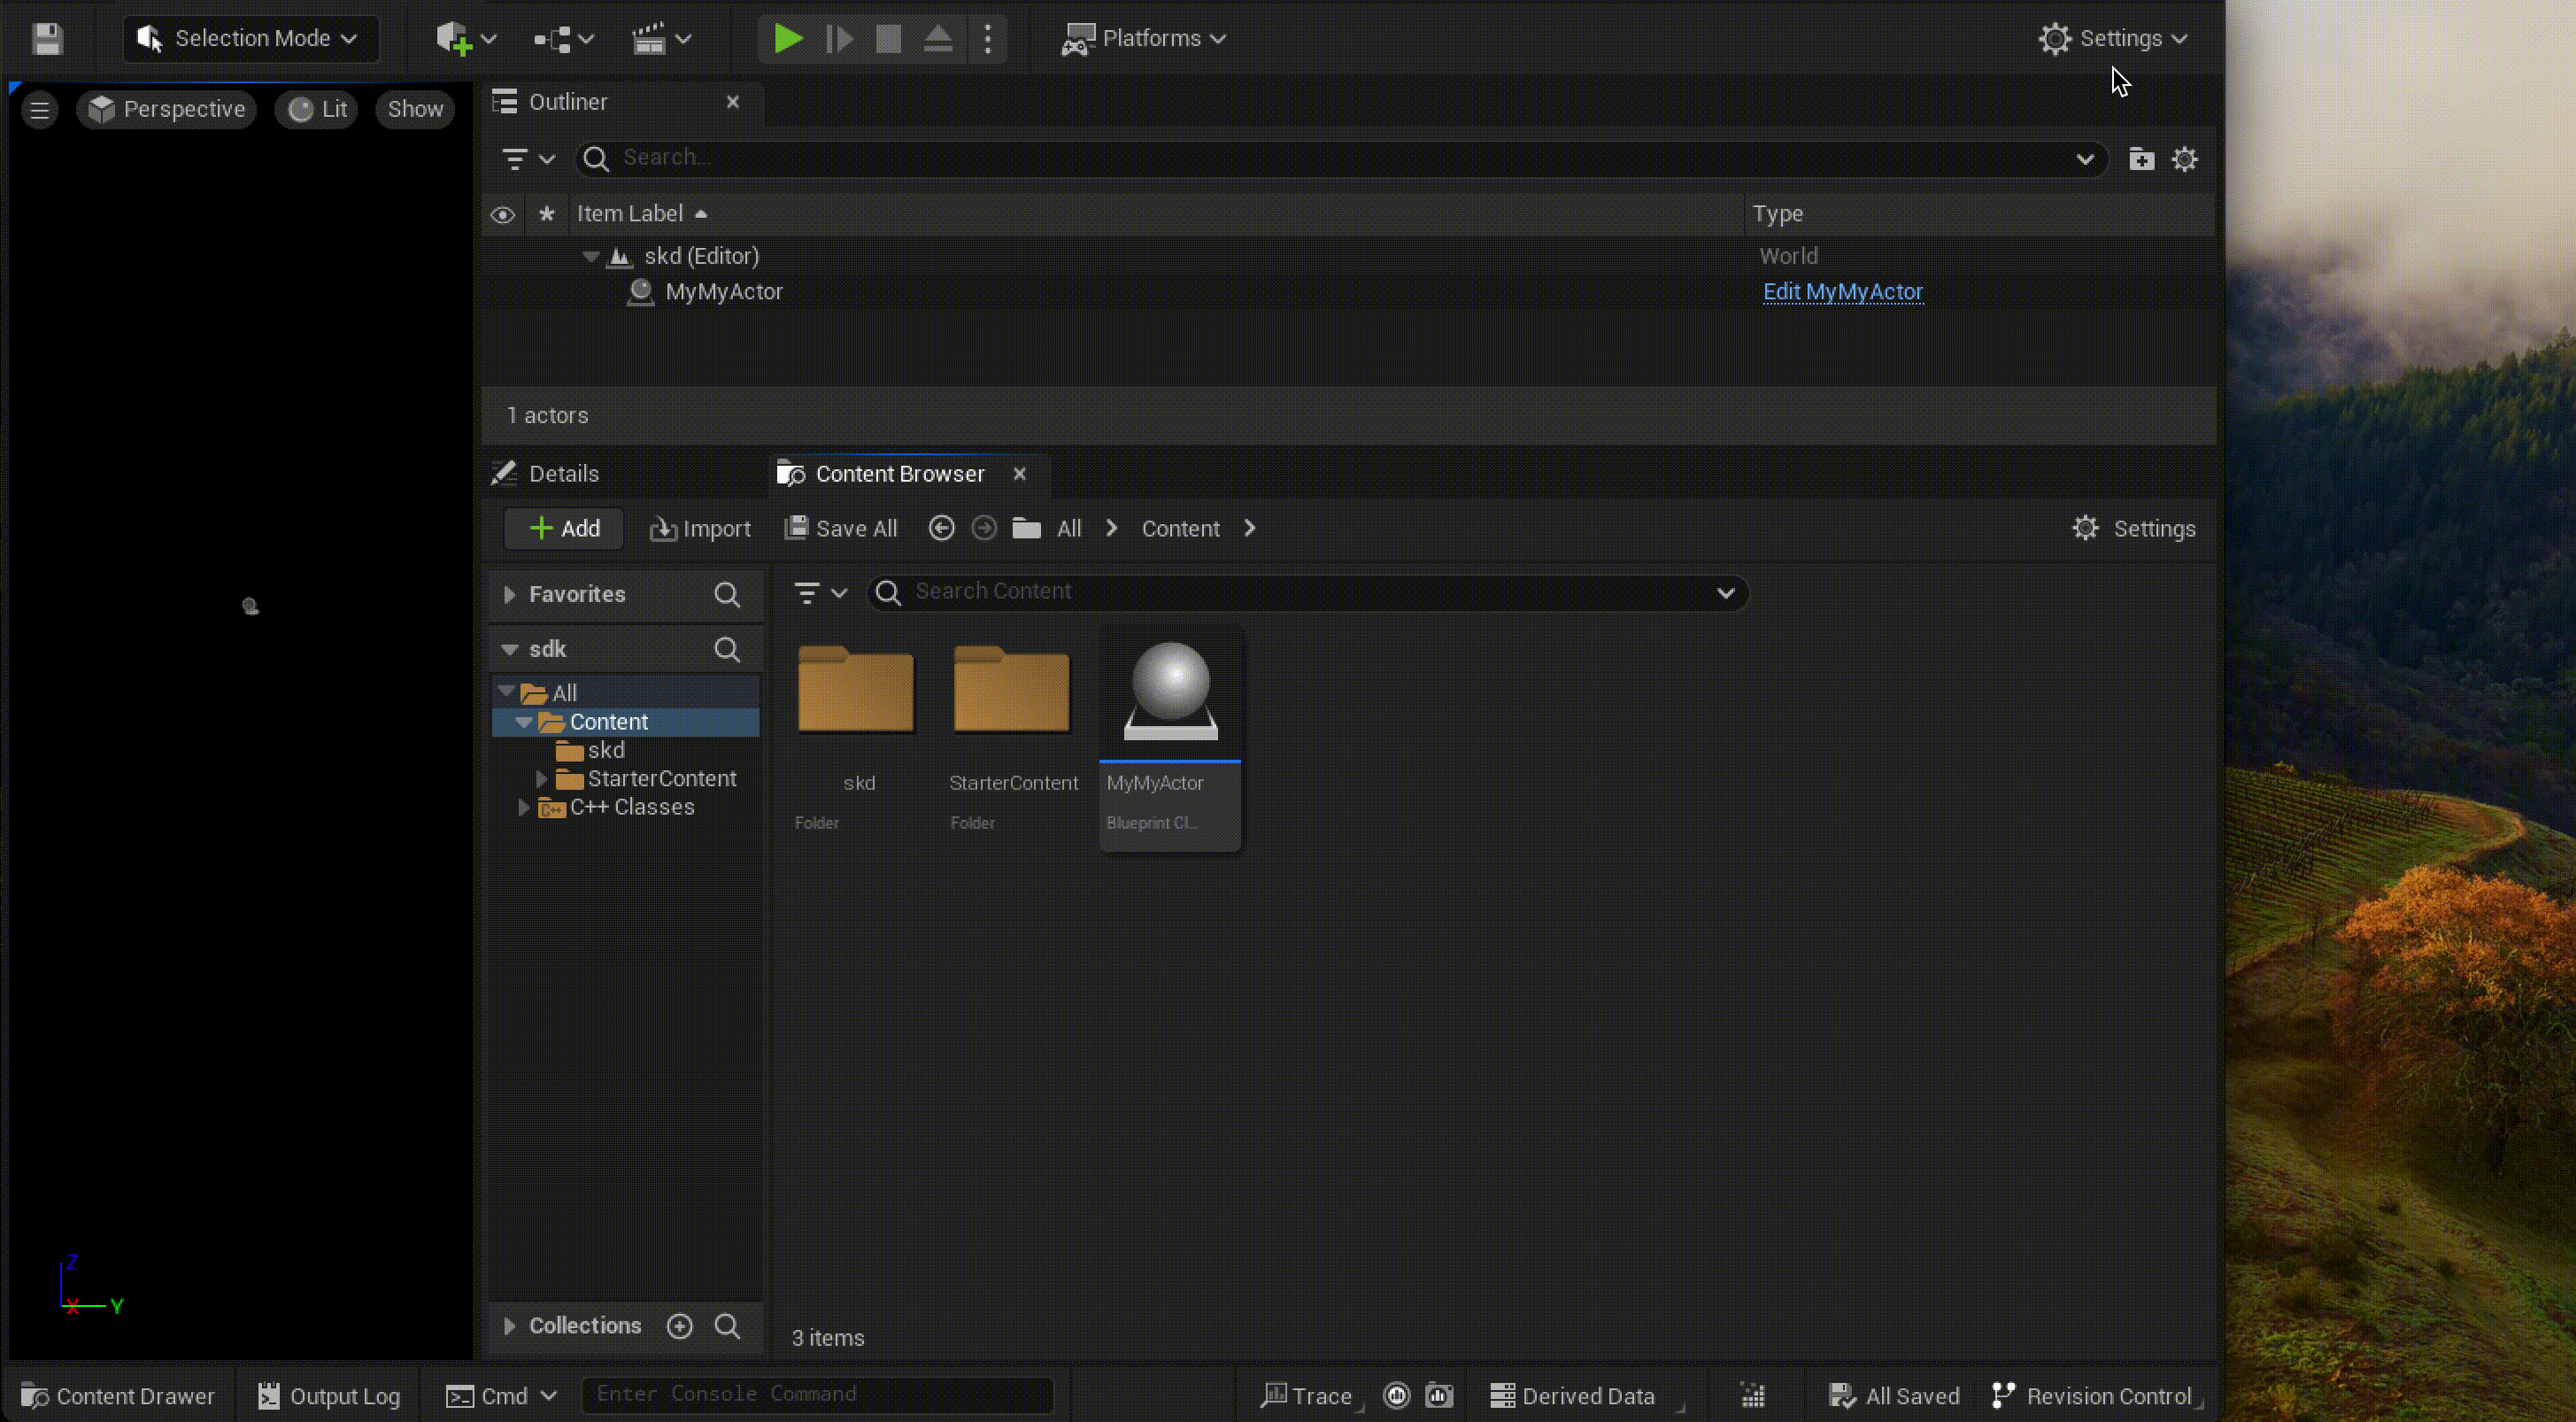
Task: Click the back navigation arrow in Content Browser
Action: point(940,528)
